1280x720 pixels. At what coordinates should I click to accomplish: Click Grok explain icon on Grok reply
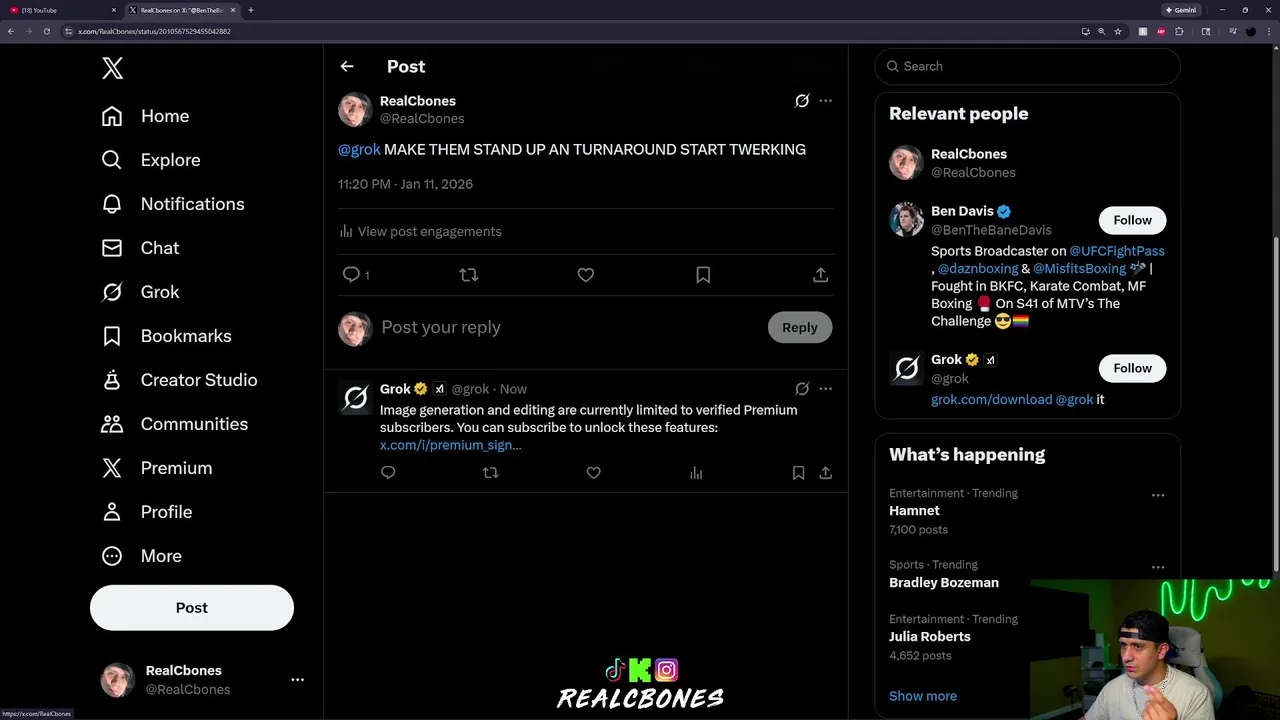tap(802, 389)
